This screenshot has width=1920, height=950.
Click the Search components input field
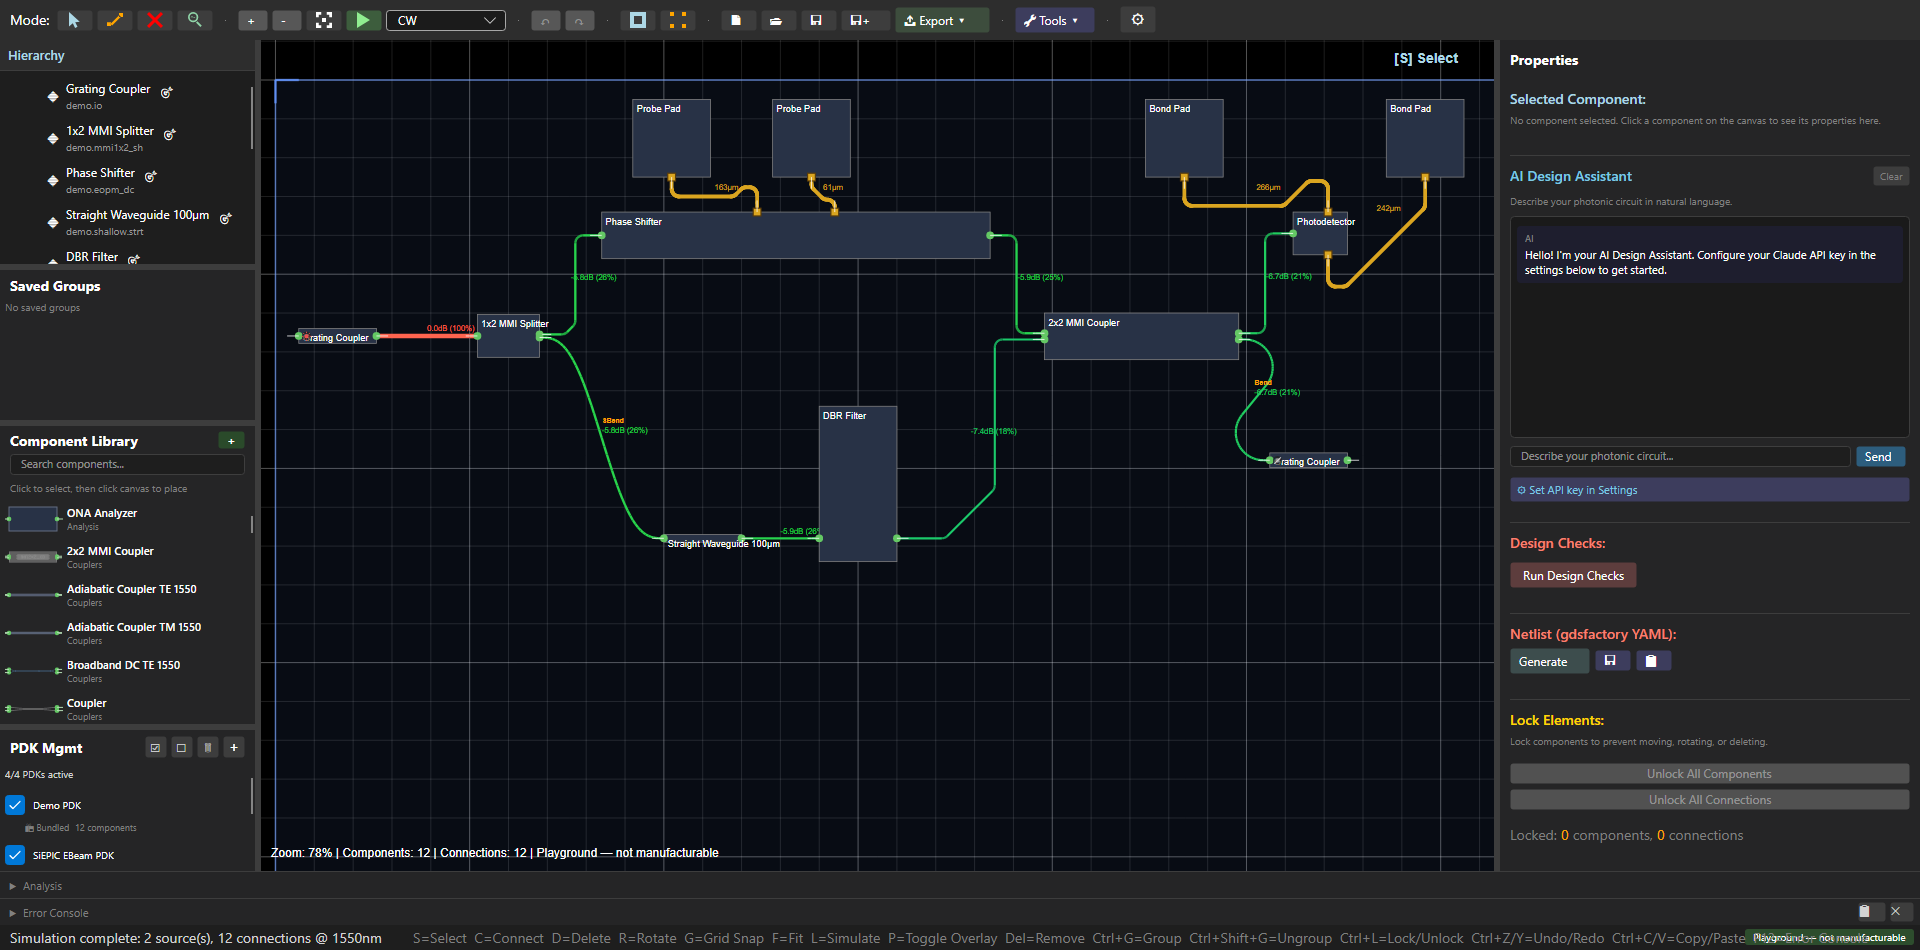pyautogui.click(x=127, y=464)
